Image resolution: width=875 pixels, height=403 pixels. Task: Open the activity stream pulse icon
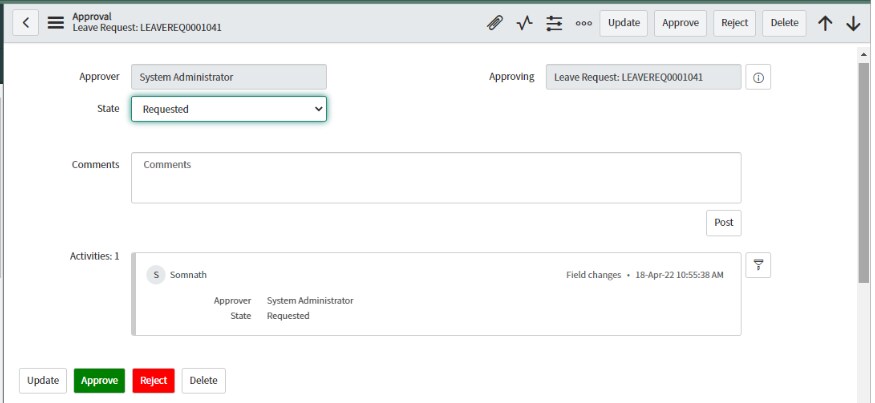524,23
